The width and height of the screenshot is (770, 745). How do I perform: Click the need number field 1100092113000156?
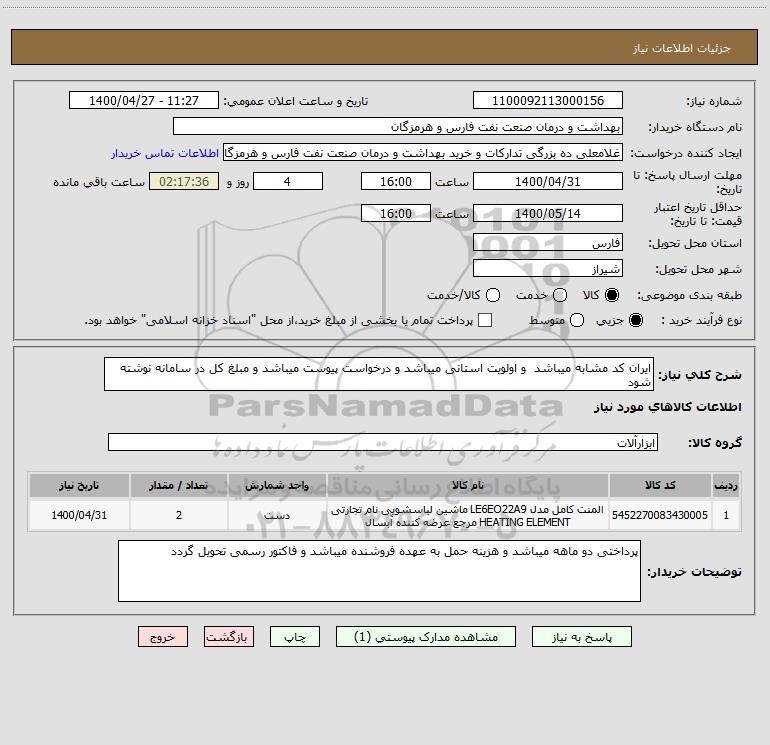click(548, 100)
